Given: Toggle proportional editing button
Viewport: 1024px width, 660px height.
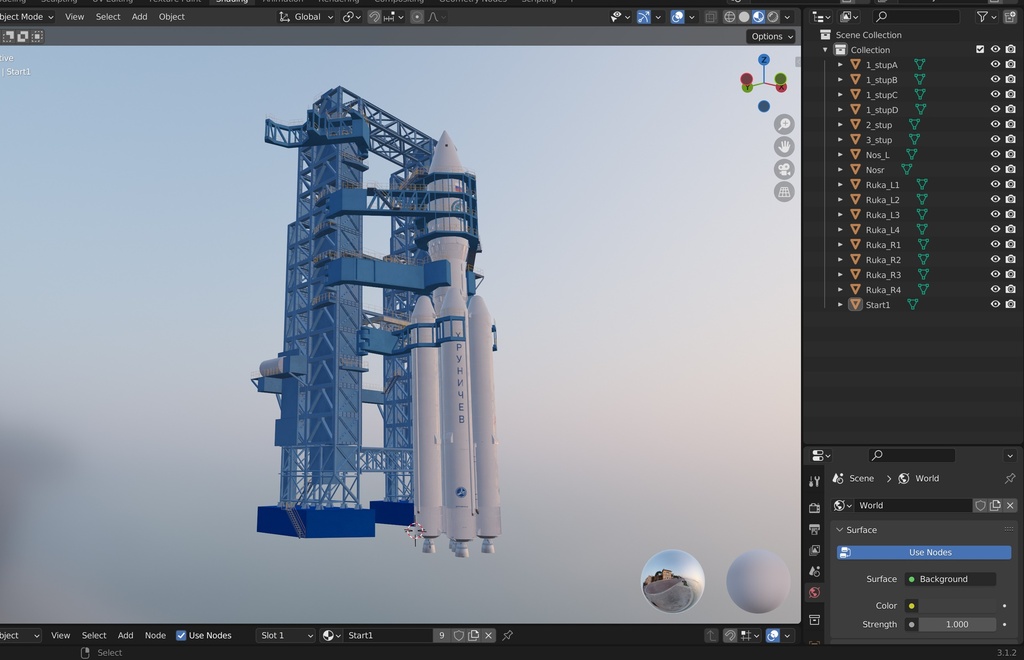Looking at the screenshot, I should [x=417, y=17].
